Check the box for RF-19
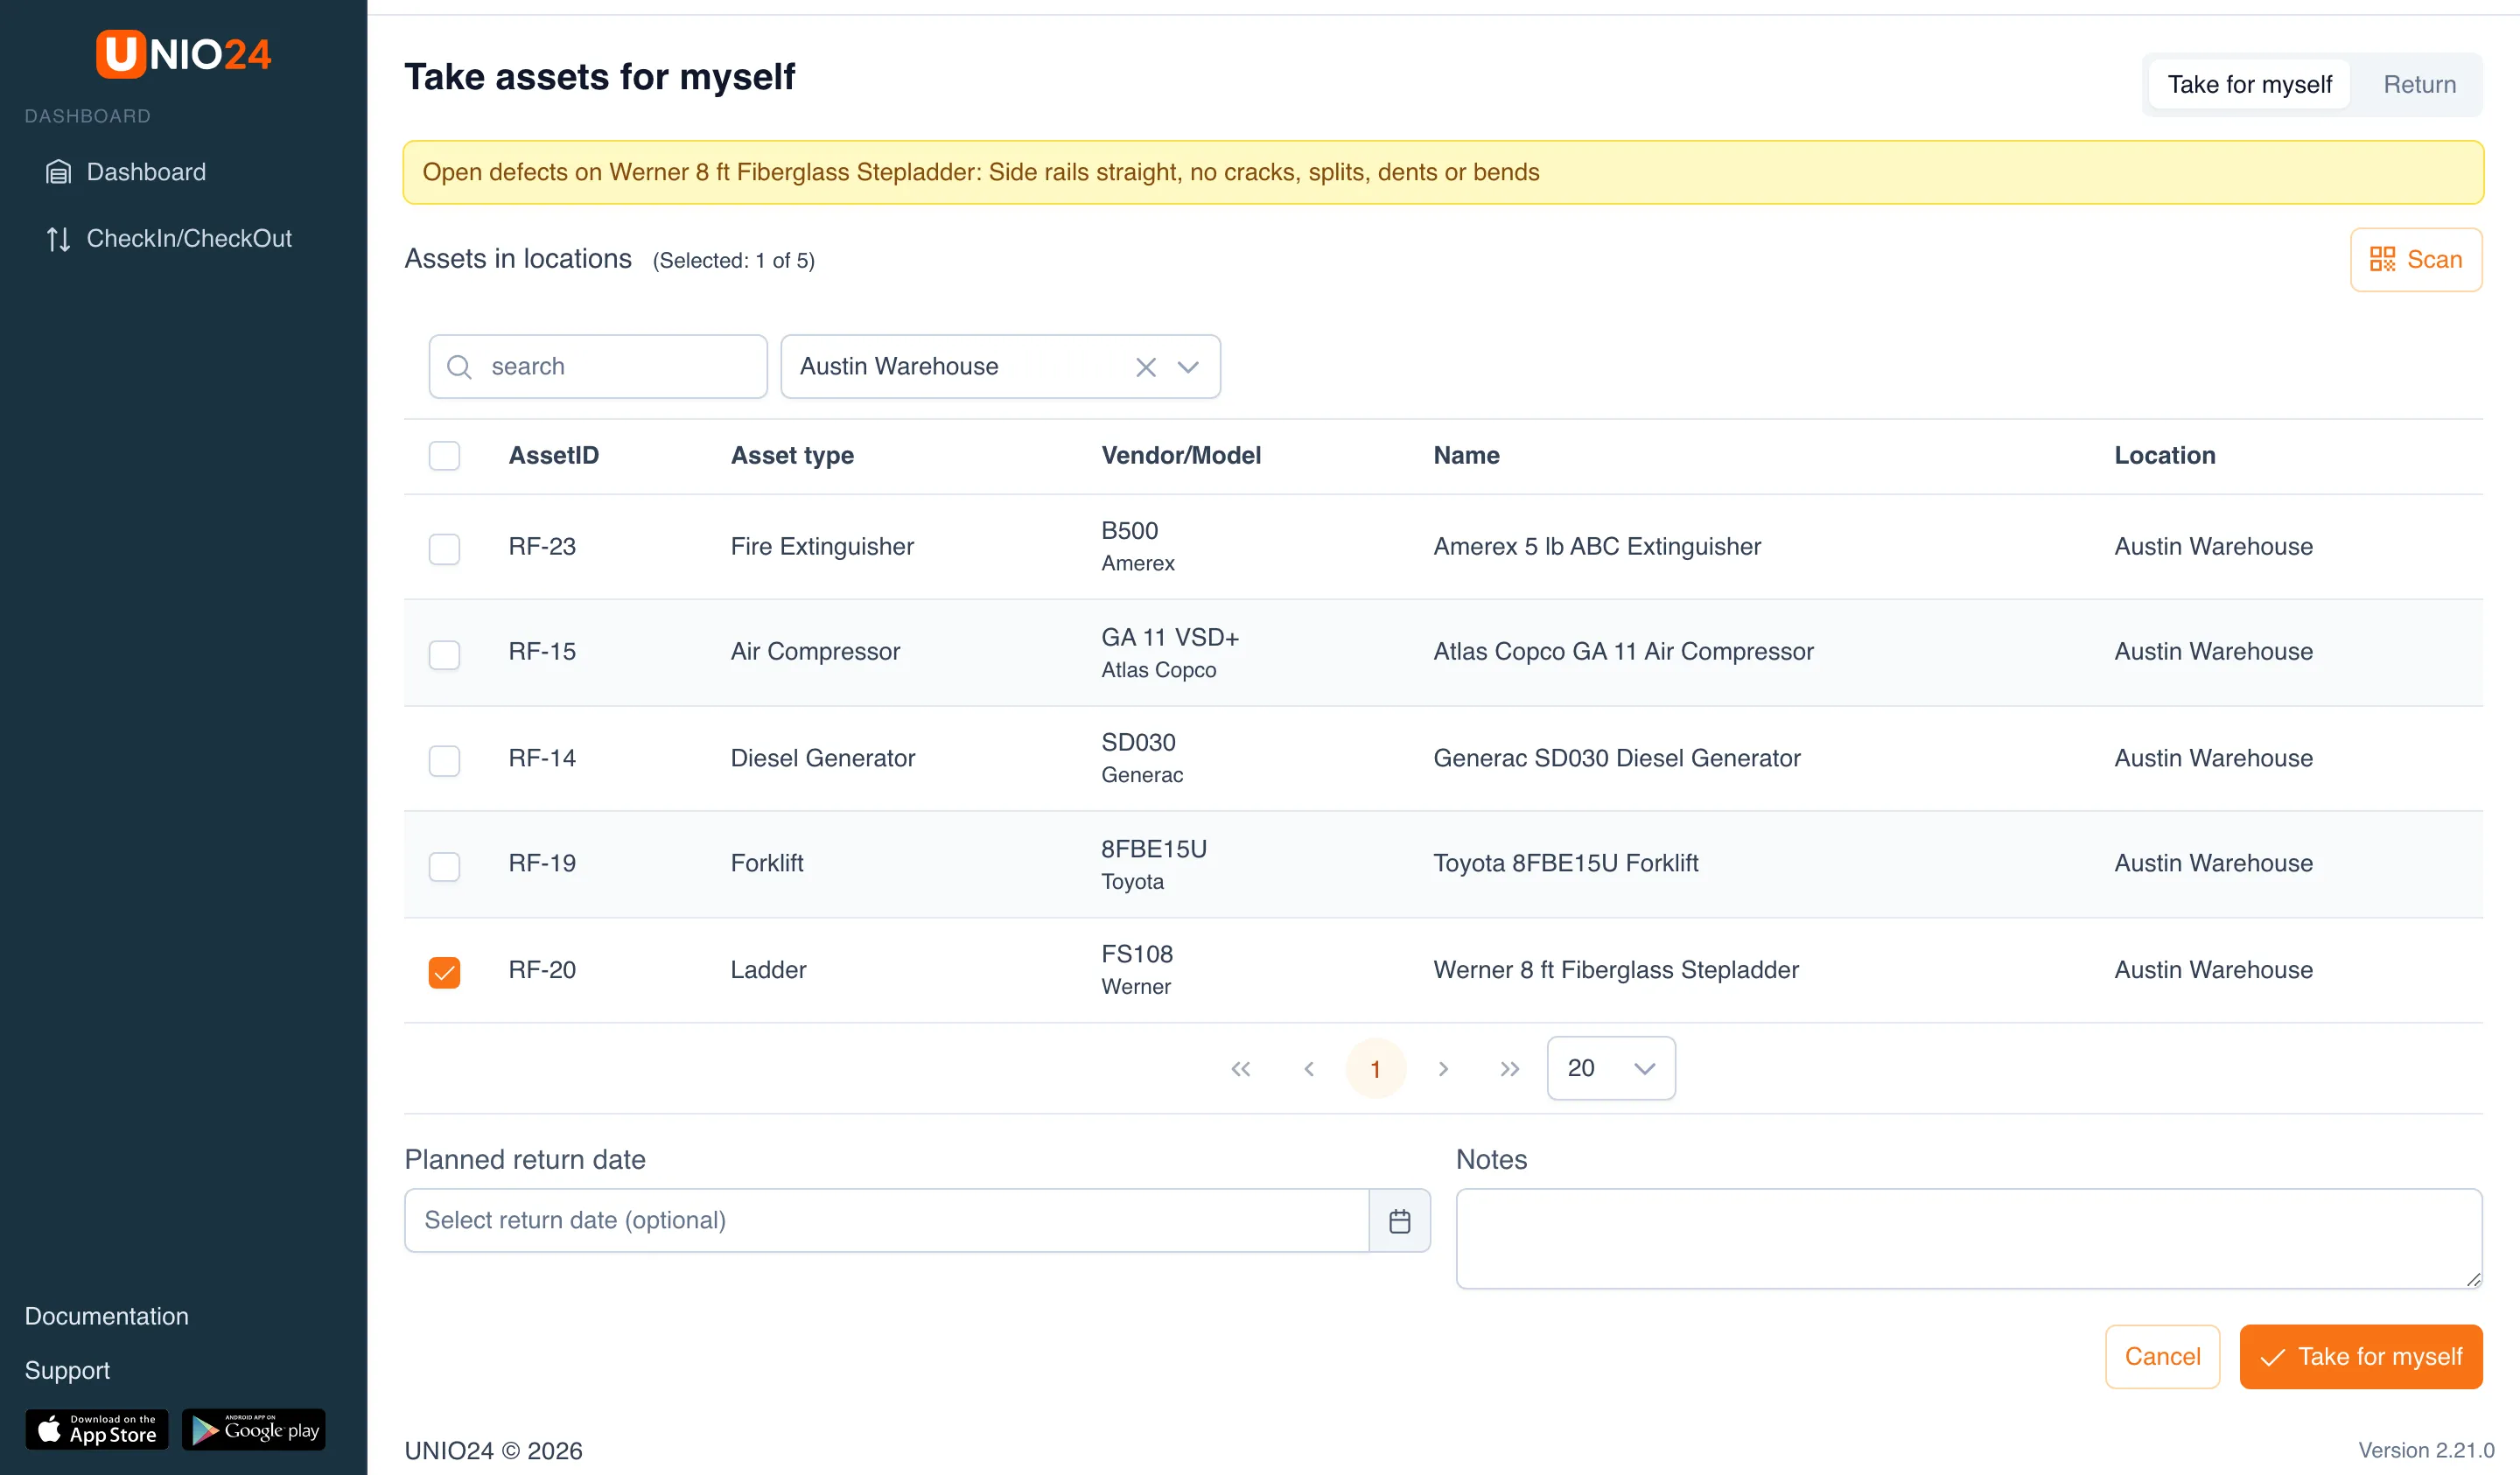Screen dimensions: 2520x1475 pyautogui.click(x=444, y=865)
